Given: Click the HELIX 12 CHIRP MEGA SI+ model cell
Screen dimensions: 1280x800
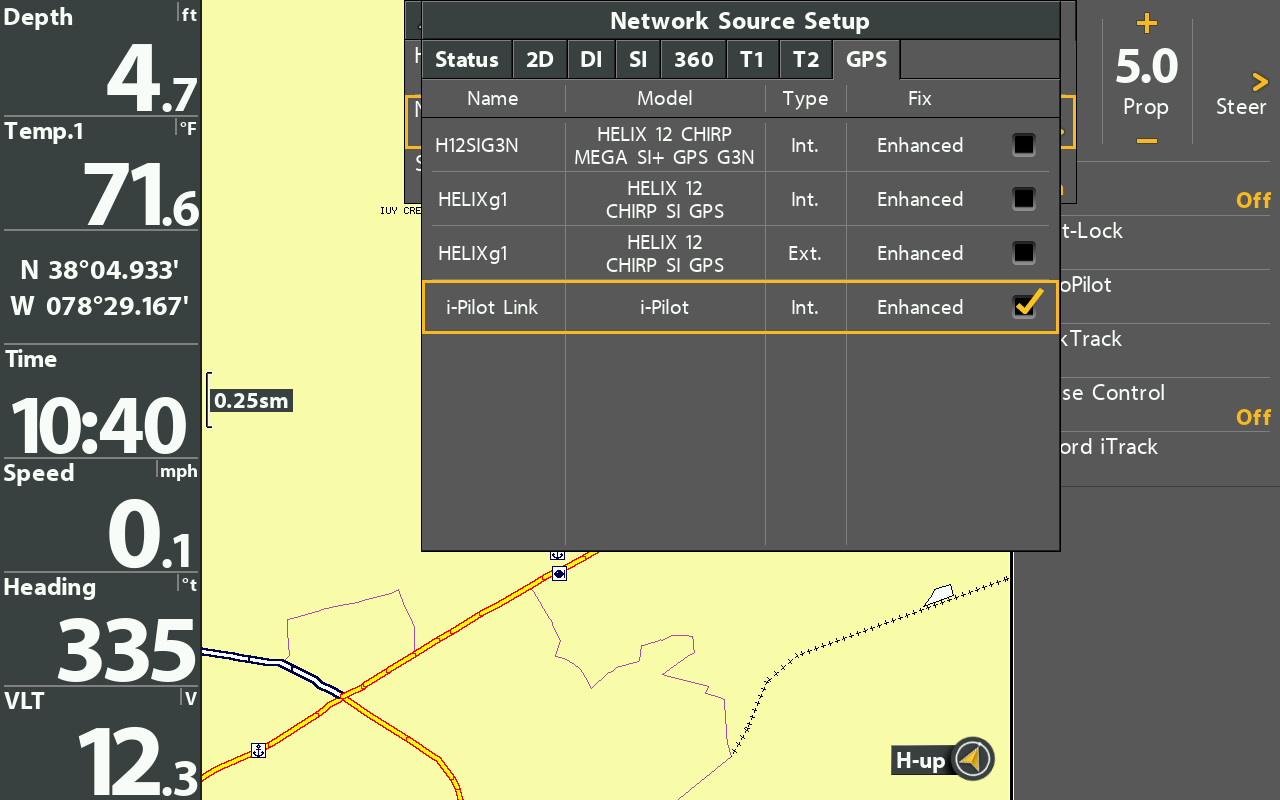Looking at the screenshot, I should coord(665,145).
